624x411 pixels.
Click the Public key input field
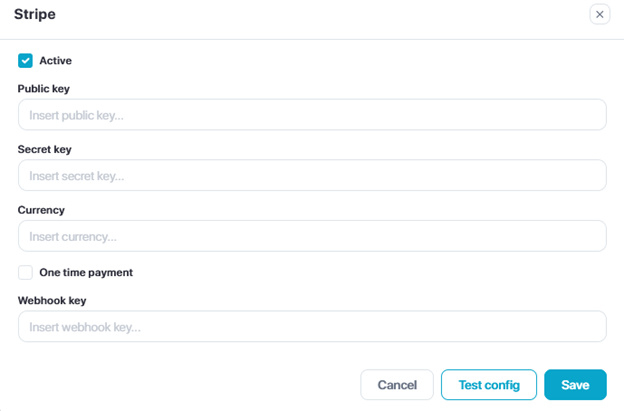click(x=312, y=115)
